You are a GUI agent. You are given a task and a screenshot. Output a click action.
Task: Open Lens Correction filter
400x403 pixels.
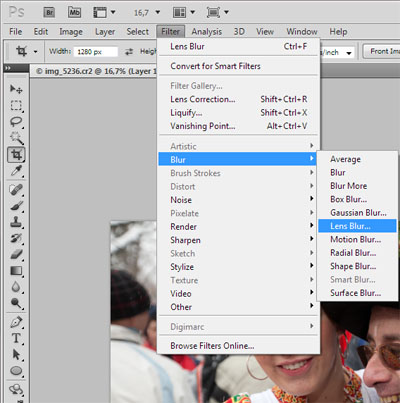point(238,99)
